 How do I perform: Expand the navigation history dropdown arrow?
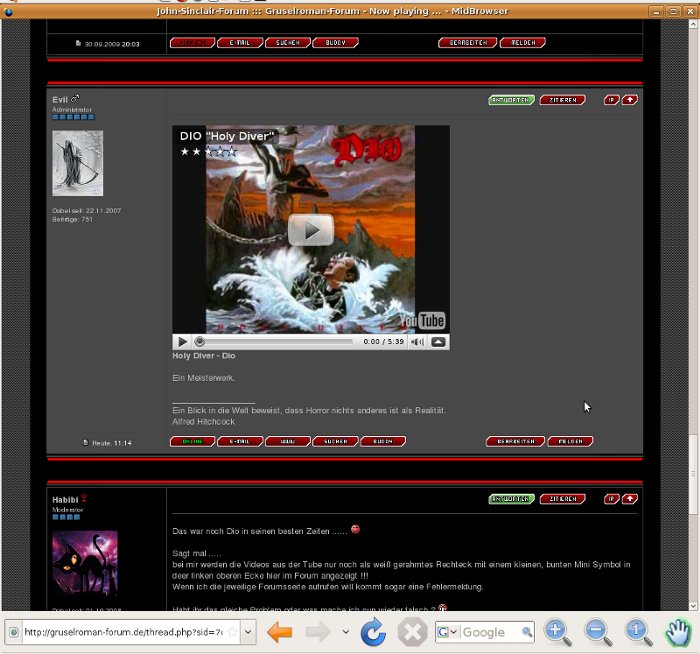pos(346,632)
